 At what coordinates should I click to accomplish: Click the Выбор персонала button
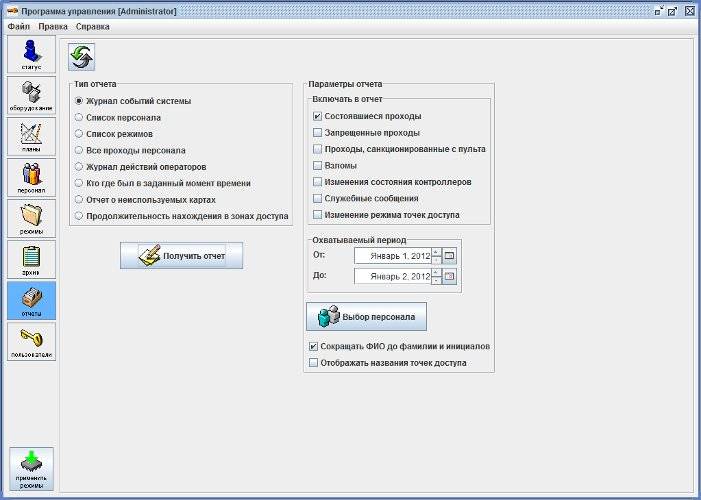[x=366, y=317]
